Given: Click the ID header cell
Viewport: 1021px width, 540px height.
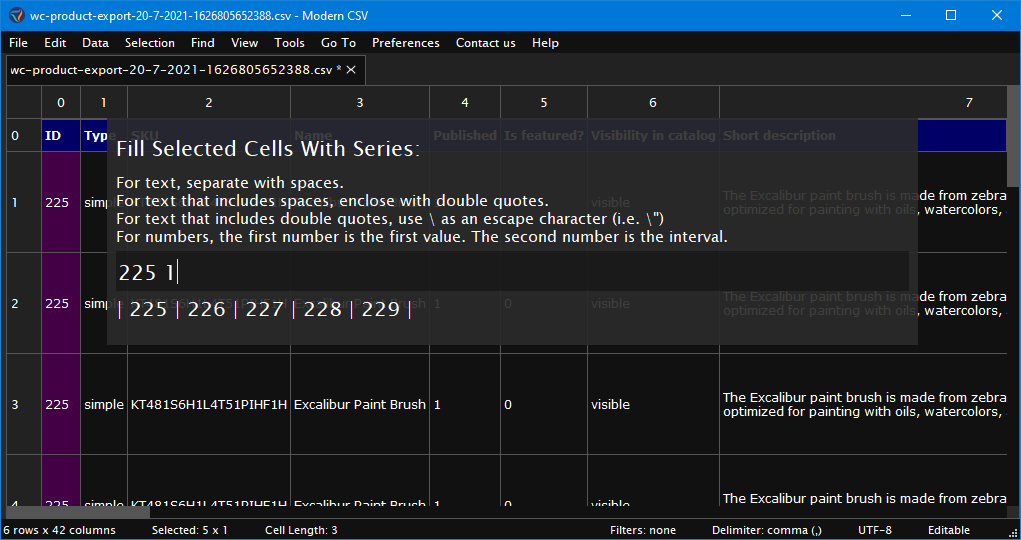Looking at the screenshot, I should tap(61, 135).
